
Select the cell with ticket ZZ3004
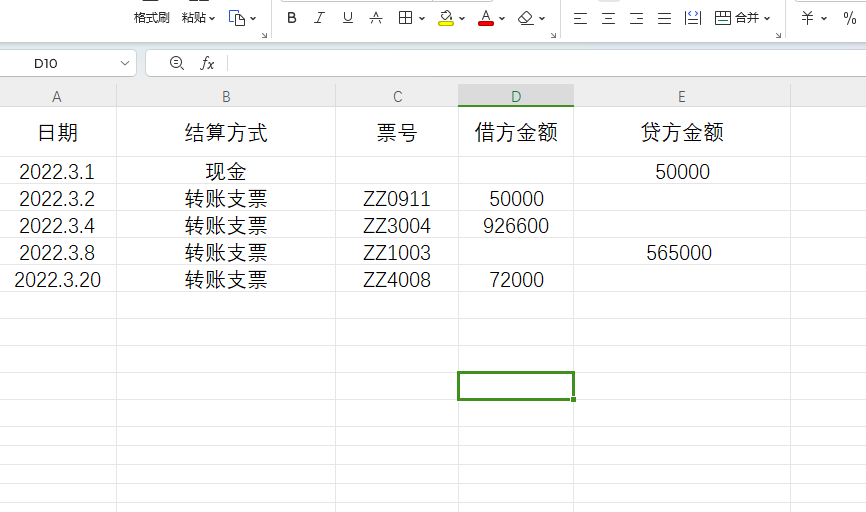pyautogui.click(x=397, y=225)
